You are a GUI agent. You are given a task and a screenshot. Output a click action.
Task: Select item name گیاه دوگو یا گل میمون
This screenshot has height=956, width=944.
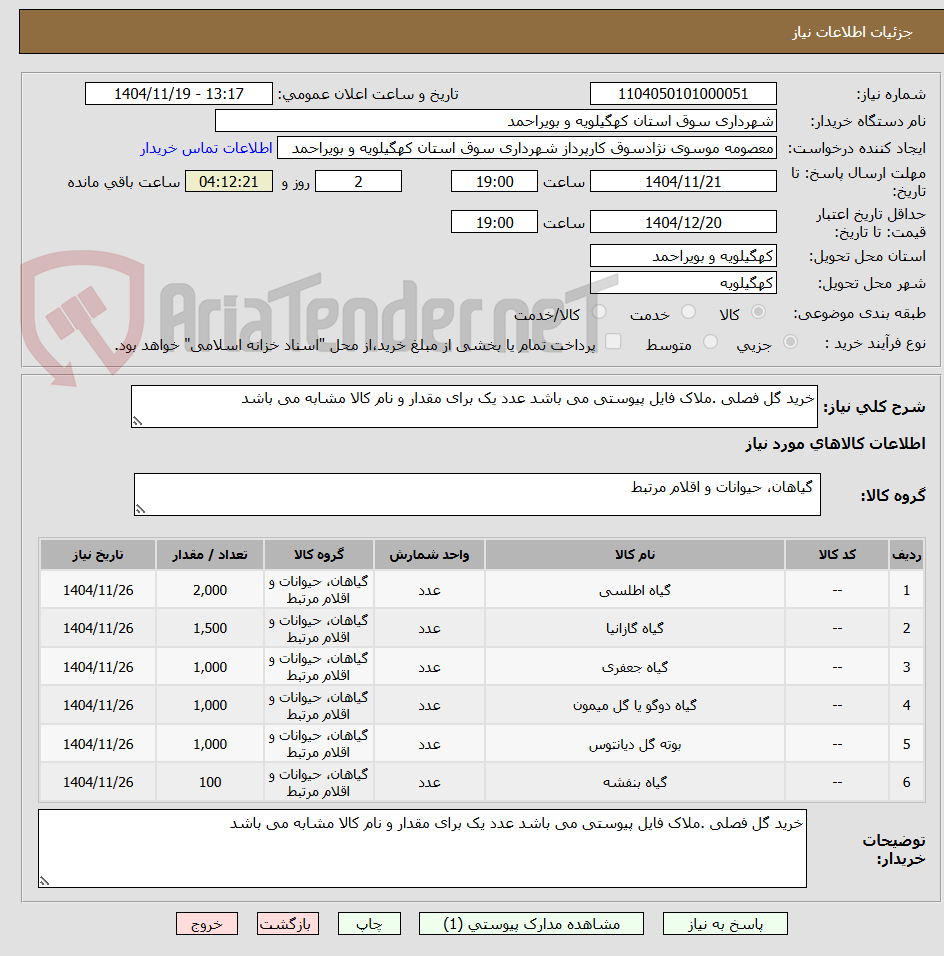pyautogui.click(x=635, y=705)
